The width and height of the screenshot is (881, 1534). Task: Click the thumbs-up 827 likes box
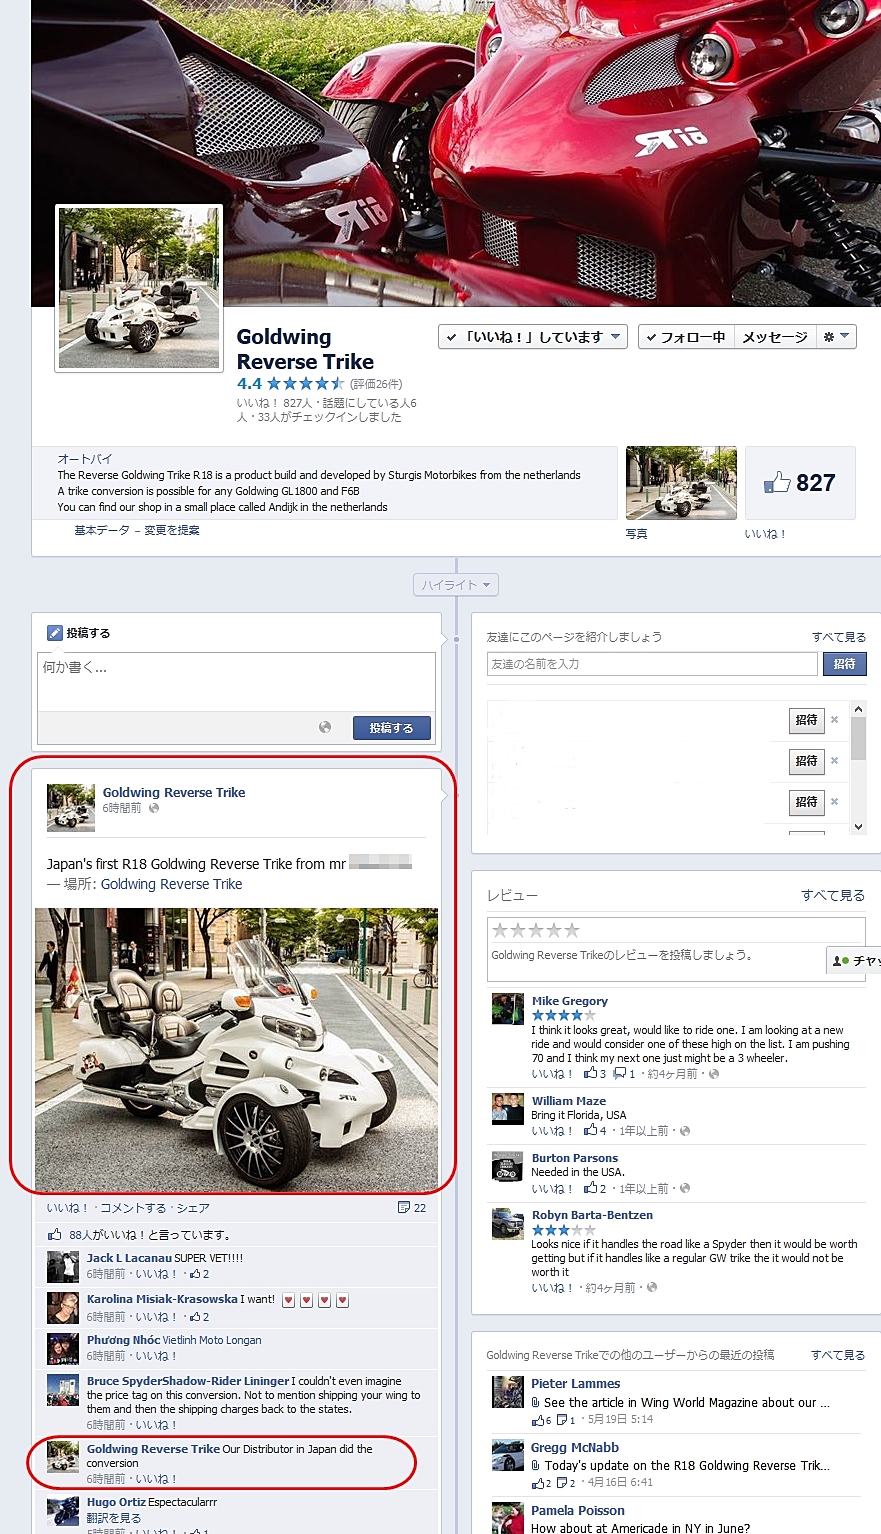pyautogui.click(x=800, y=483)
